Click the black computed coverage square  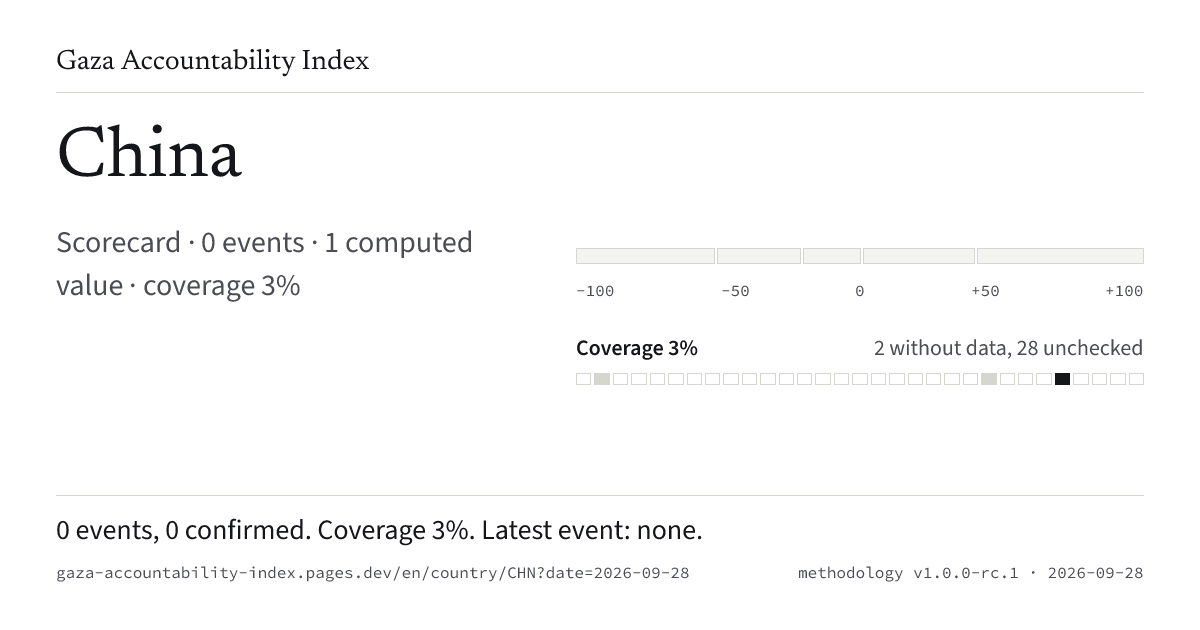1062,379
